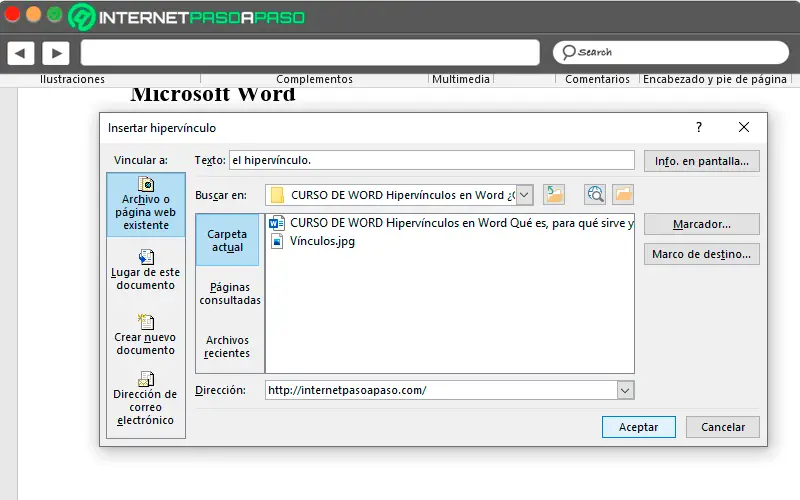Click the 'Marcador...' button
This screenshot has height=500, width=800.
pos(702,224)
